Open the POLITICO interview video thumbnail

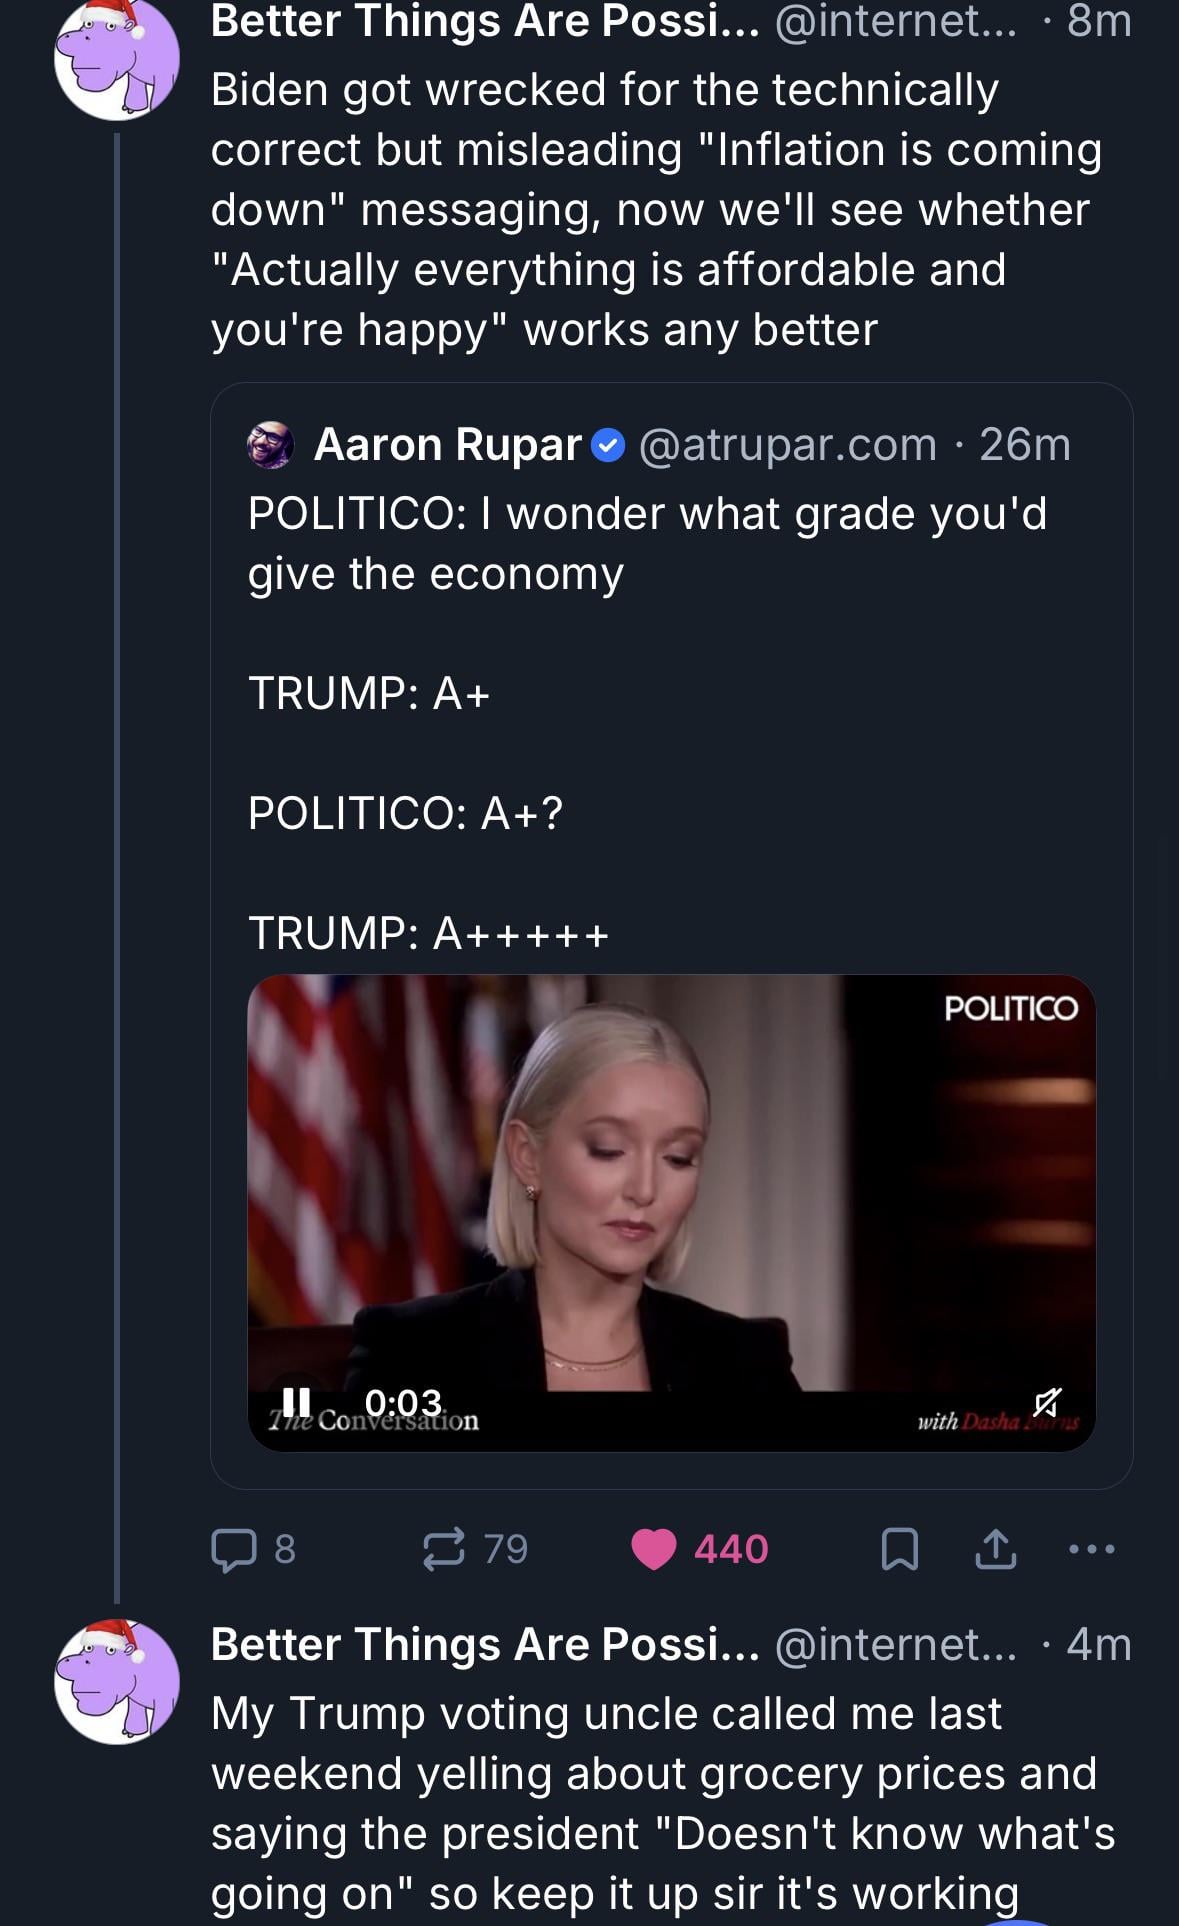click(x=671, y=1180)
